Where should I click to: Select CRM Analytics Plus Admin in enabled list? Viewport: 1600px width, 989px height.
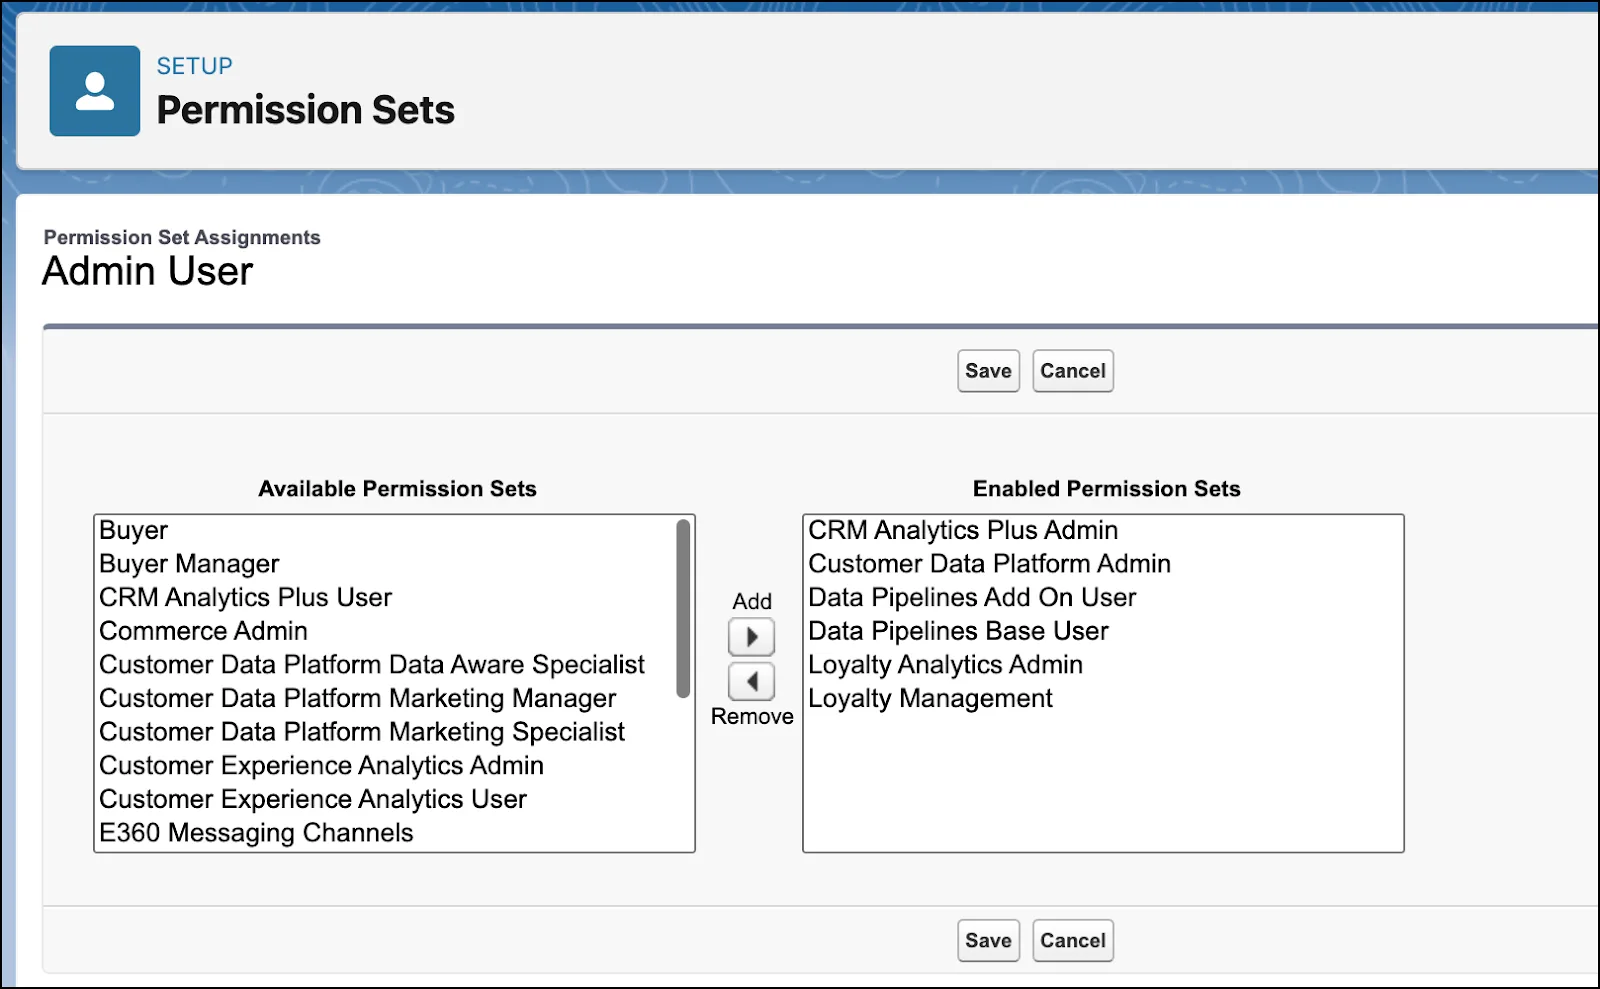(963, 530)
